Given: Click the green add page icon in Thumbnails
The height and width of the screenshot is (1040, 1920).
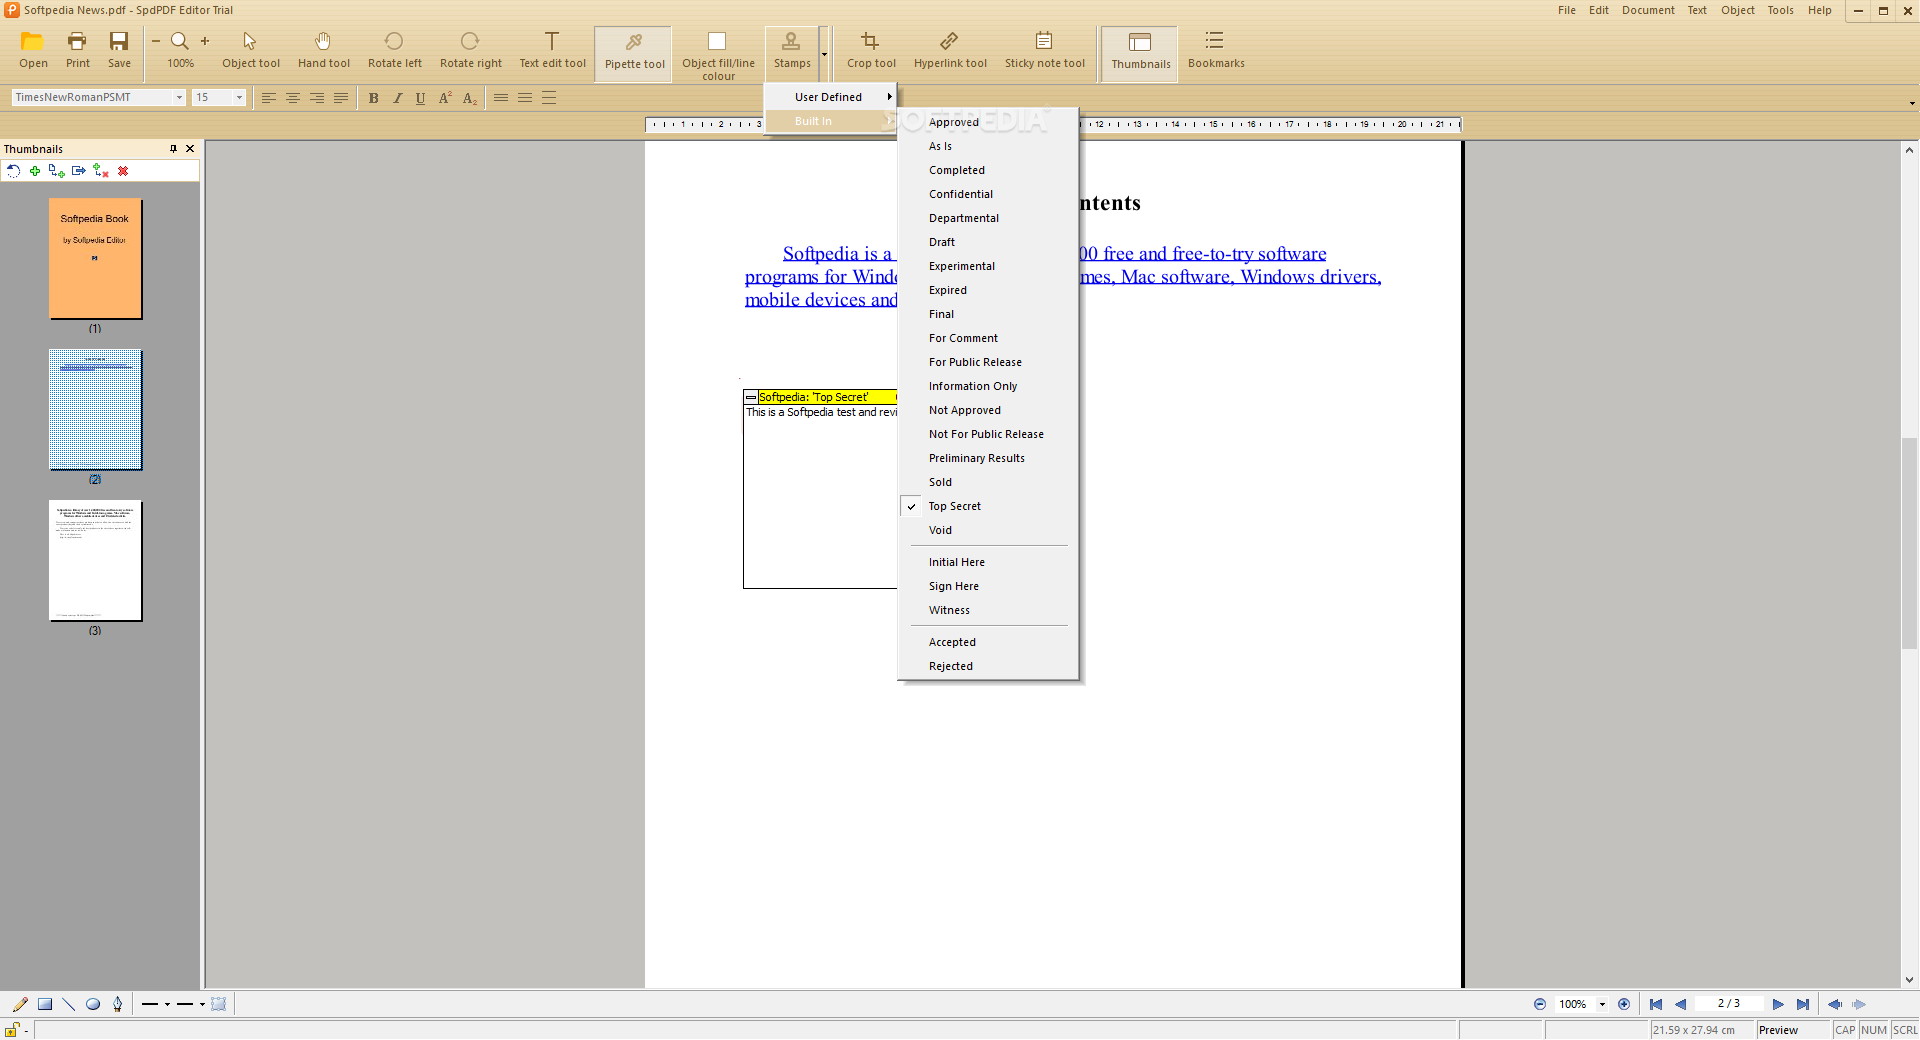Looking at the screenshot, I should (x=35, y=171).
